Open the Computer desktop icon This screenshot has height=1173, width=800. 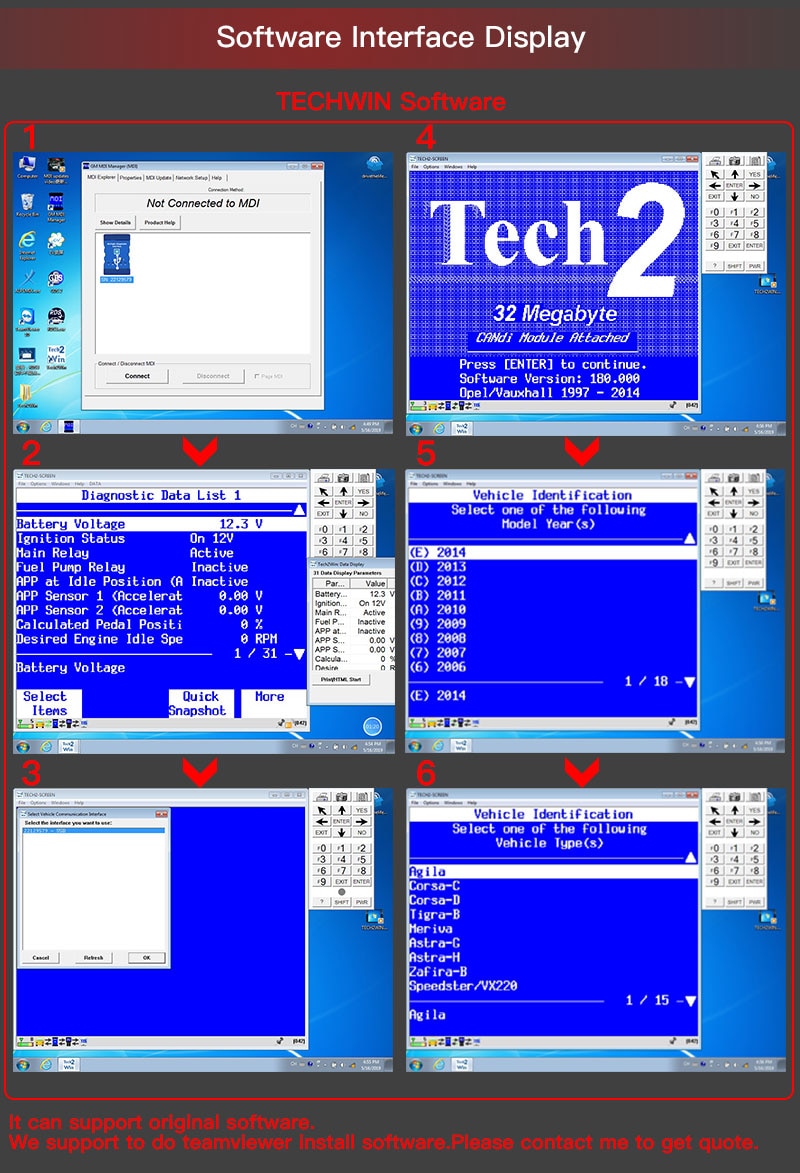tap(28, 168)
